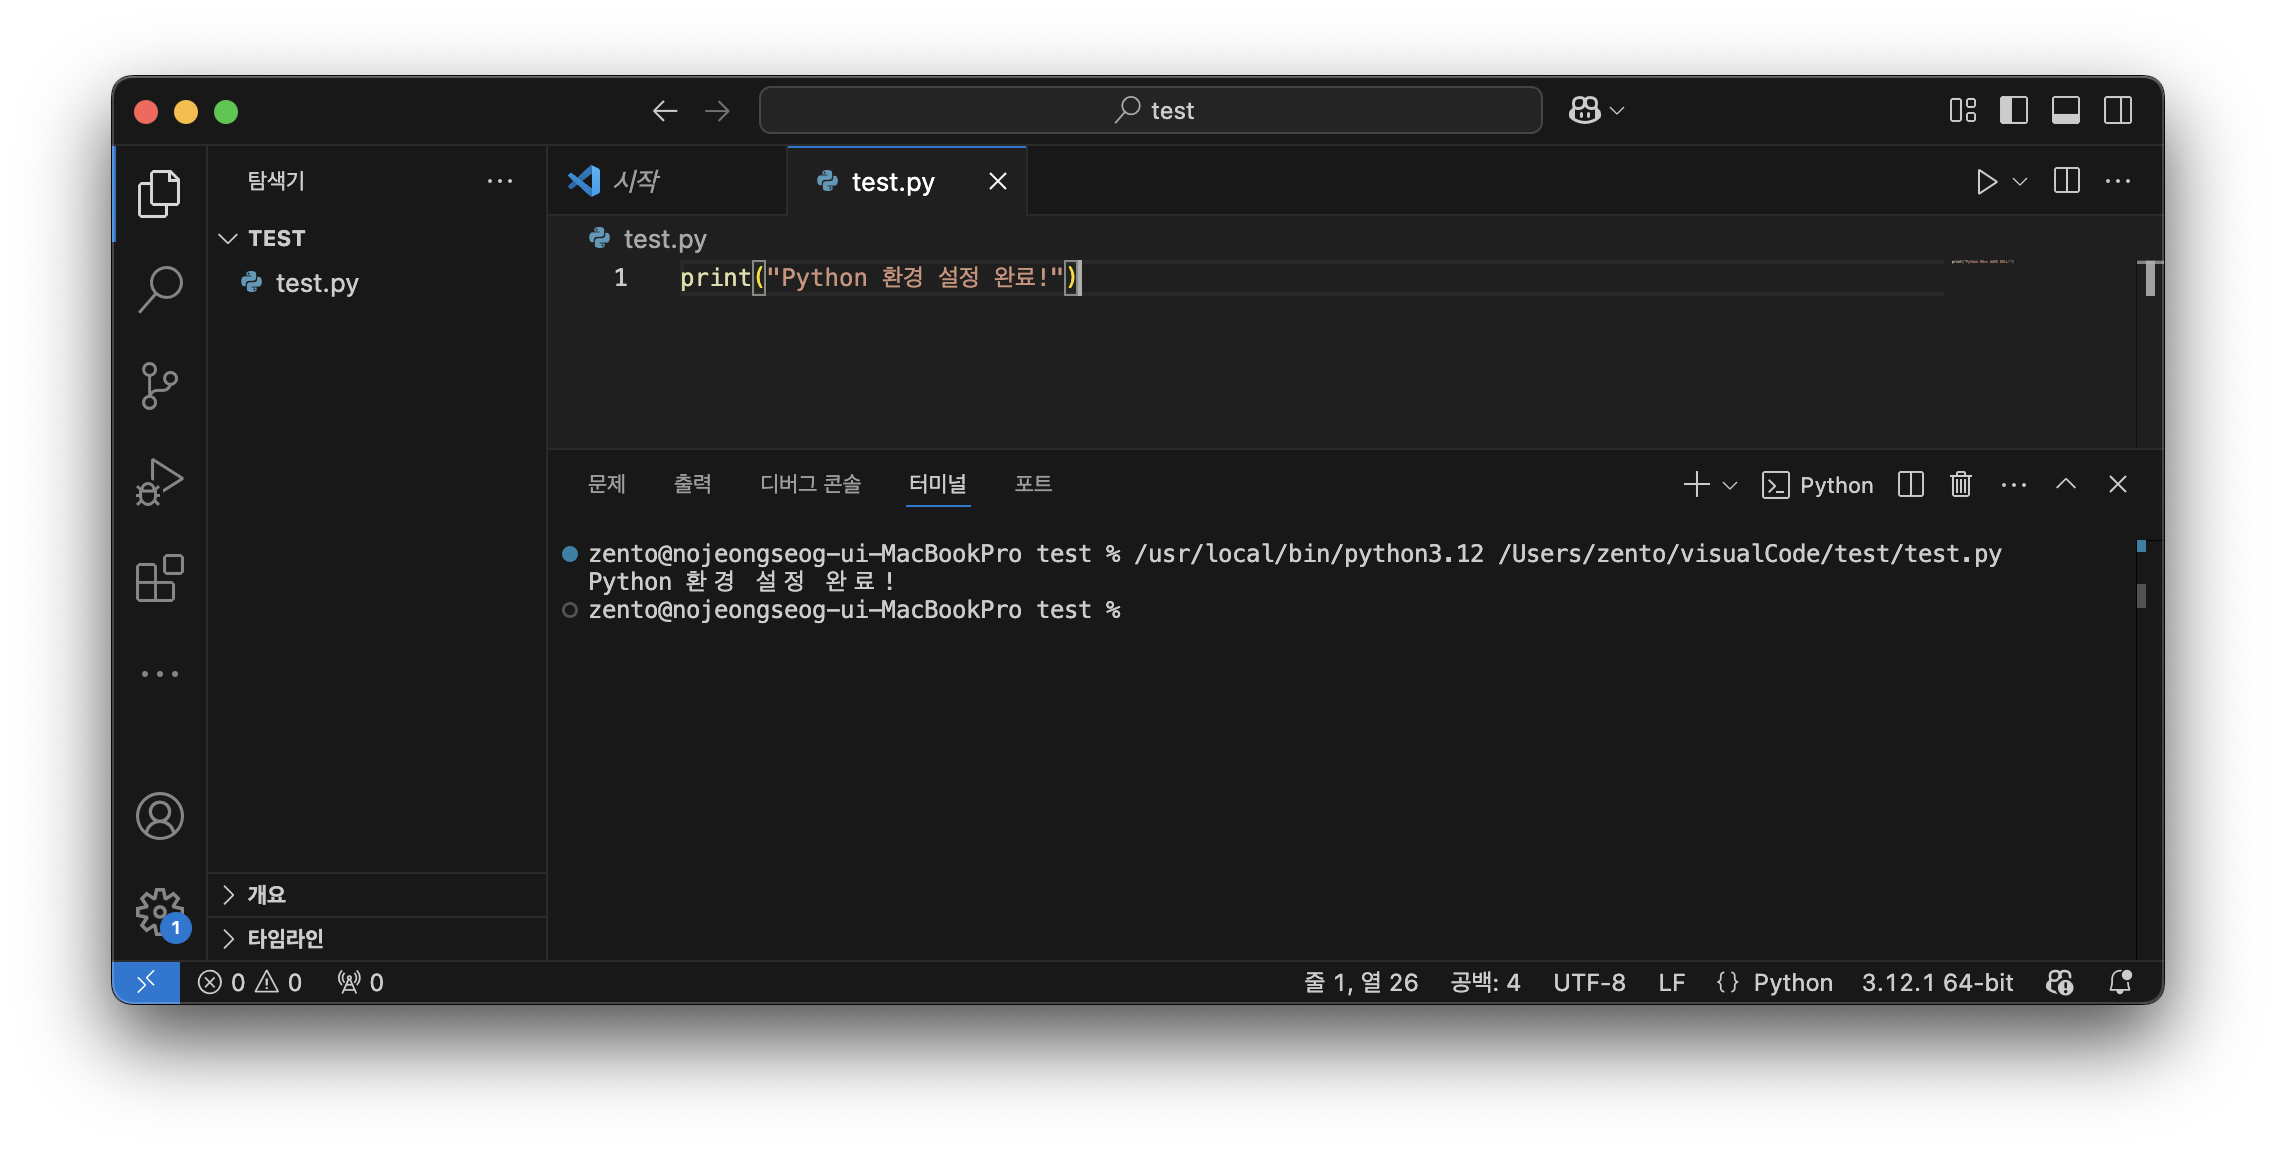Open Customize Layout icon
Viewport: 2276px width, 1152px height.
(x=1962, y=110)
